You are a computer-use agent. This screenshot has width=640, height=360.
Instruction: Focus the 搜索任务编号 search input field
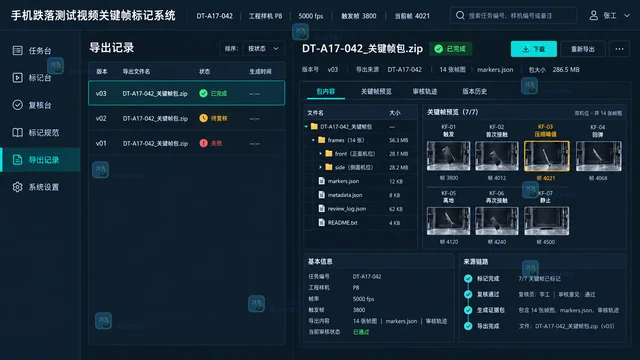(514, 16)
